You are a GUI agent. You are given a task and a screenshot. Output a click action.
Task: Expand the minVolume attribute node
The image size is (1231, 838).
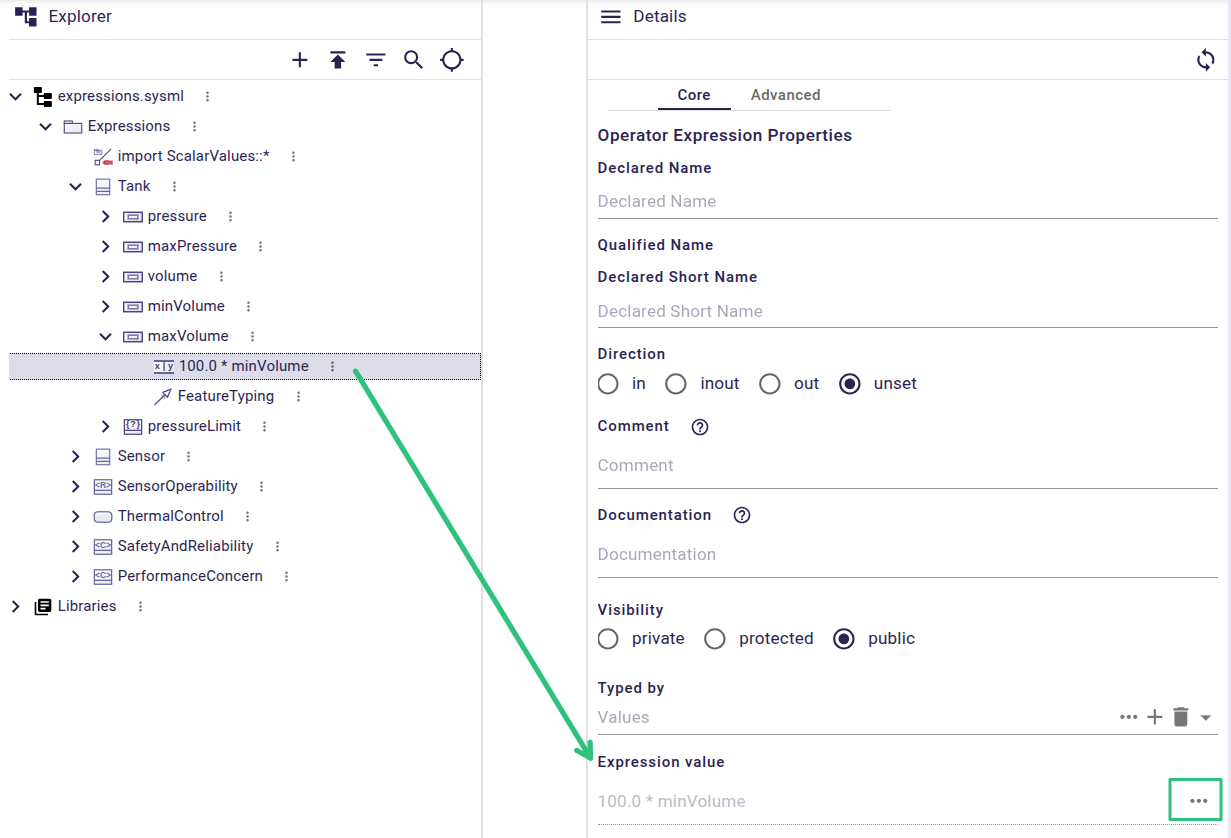tap(105, 306)
